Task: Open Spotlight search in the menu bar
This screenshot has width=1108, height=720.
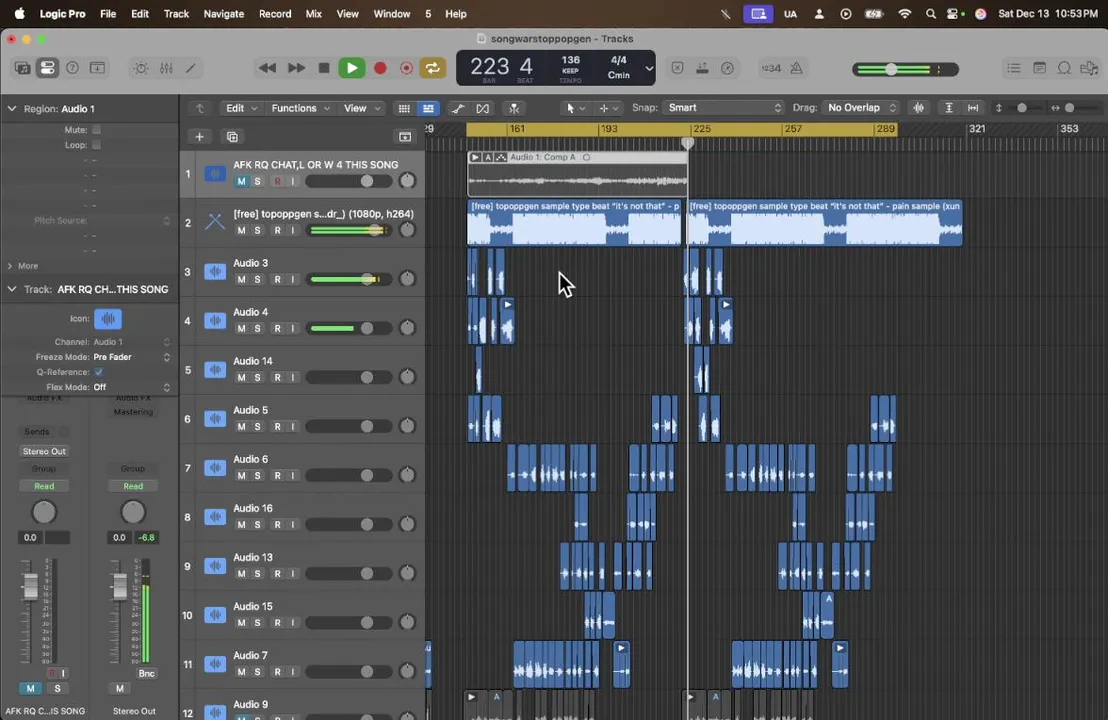Action: point(931,13)
